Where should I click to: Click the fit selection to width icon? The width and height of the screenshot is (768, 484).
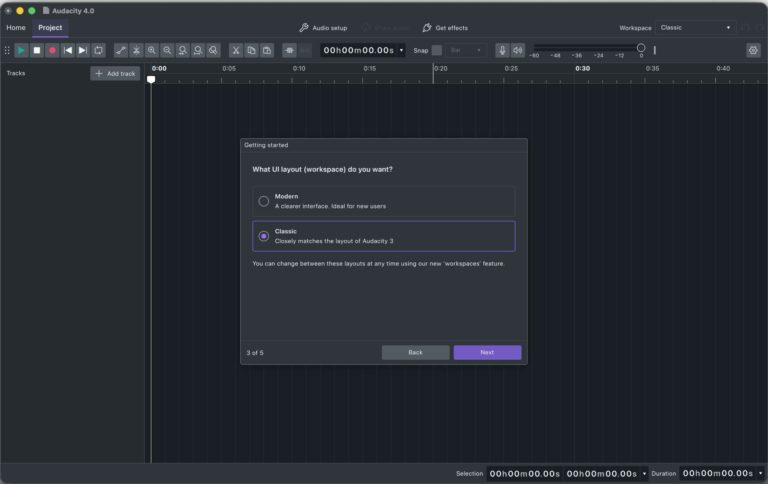click(182, 50)
